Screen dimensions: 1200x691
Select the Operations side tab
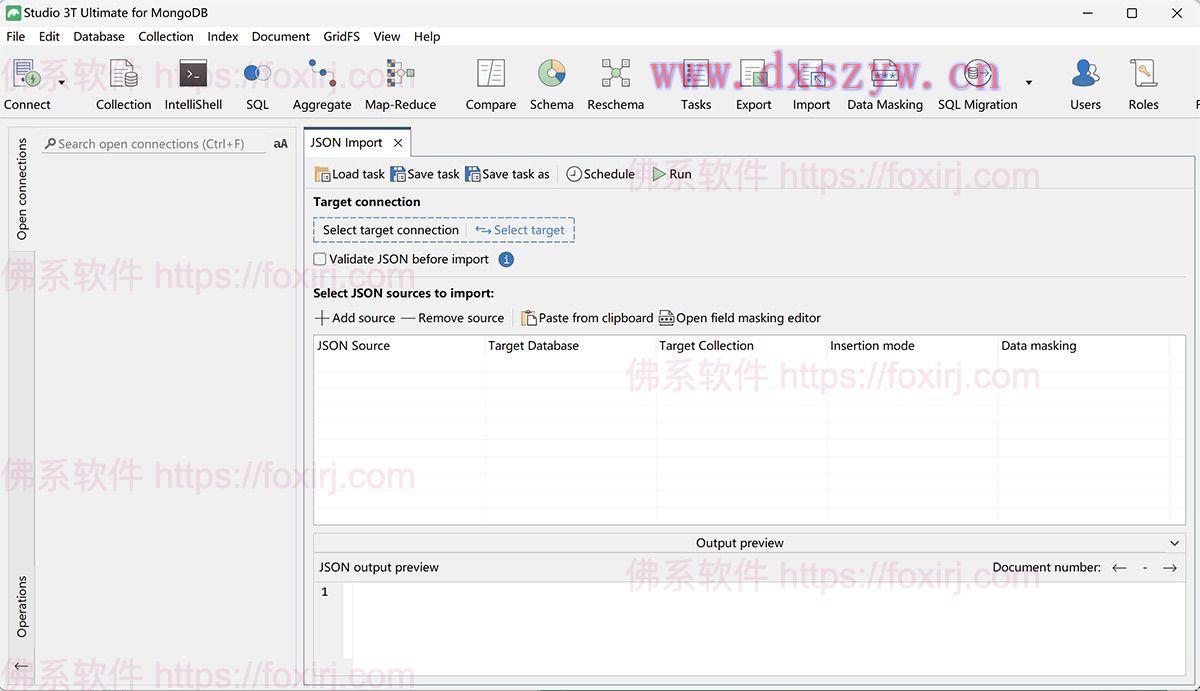click(x=22, y=606)
